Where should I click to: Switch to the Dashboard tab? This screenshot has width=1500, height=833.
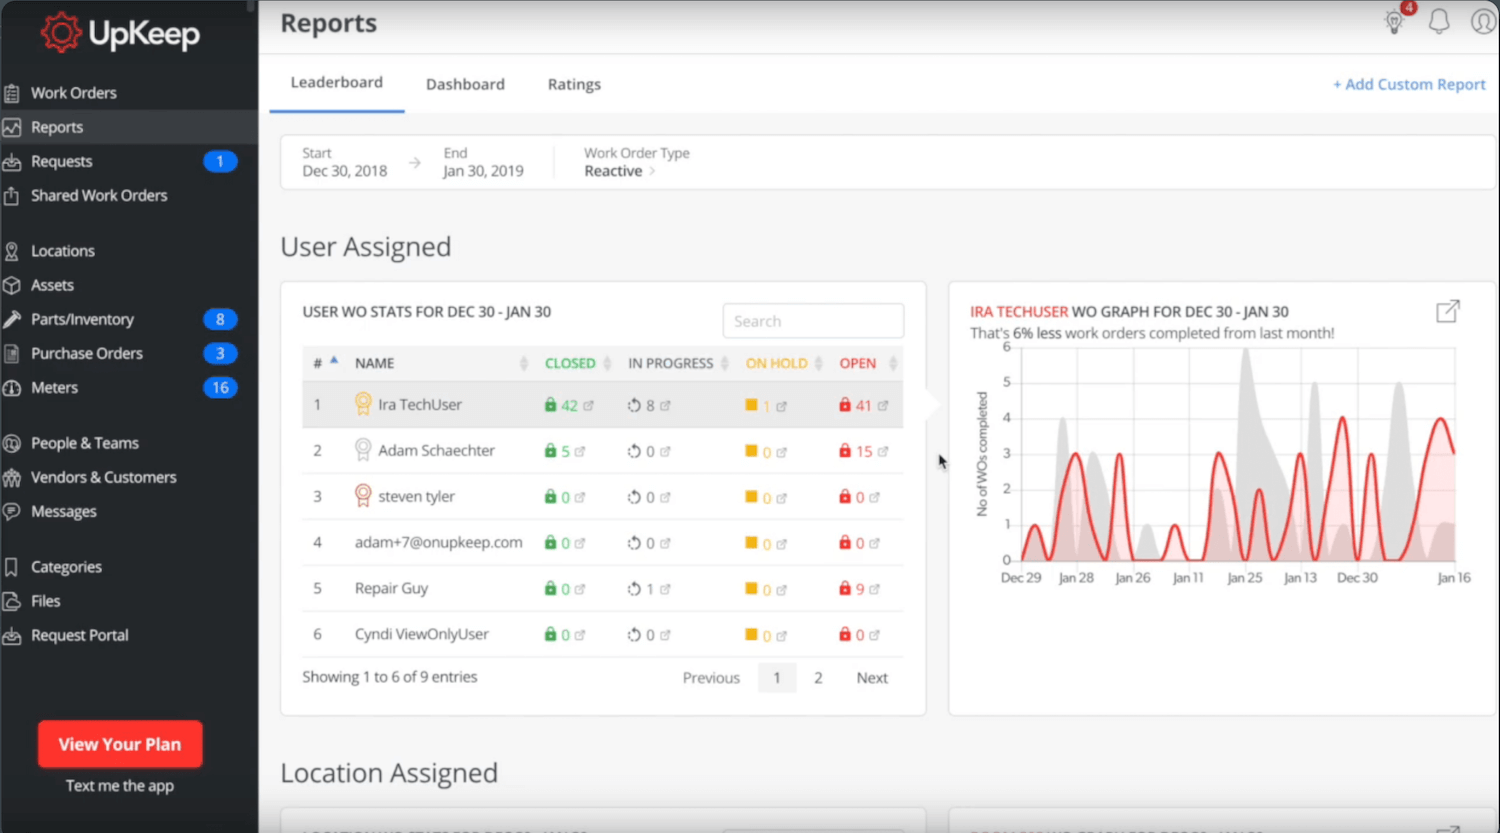[x=465, y=84]
